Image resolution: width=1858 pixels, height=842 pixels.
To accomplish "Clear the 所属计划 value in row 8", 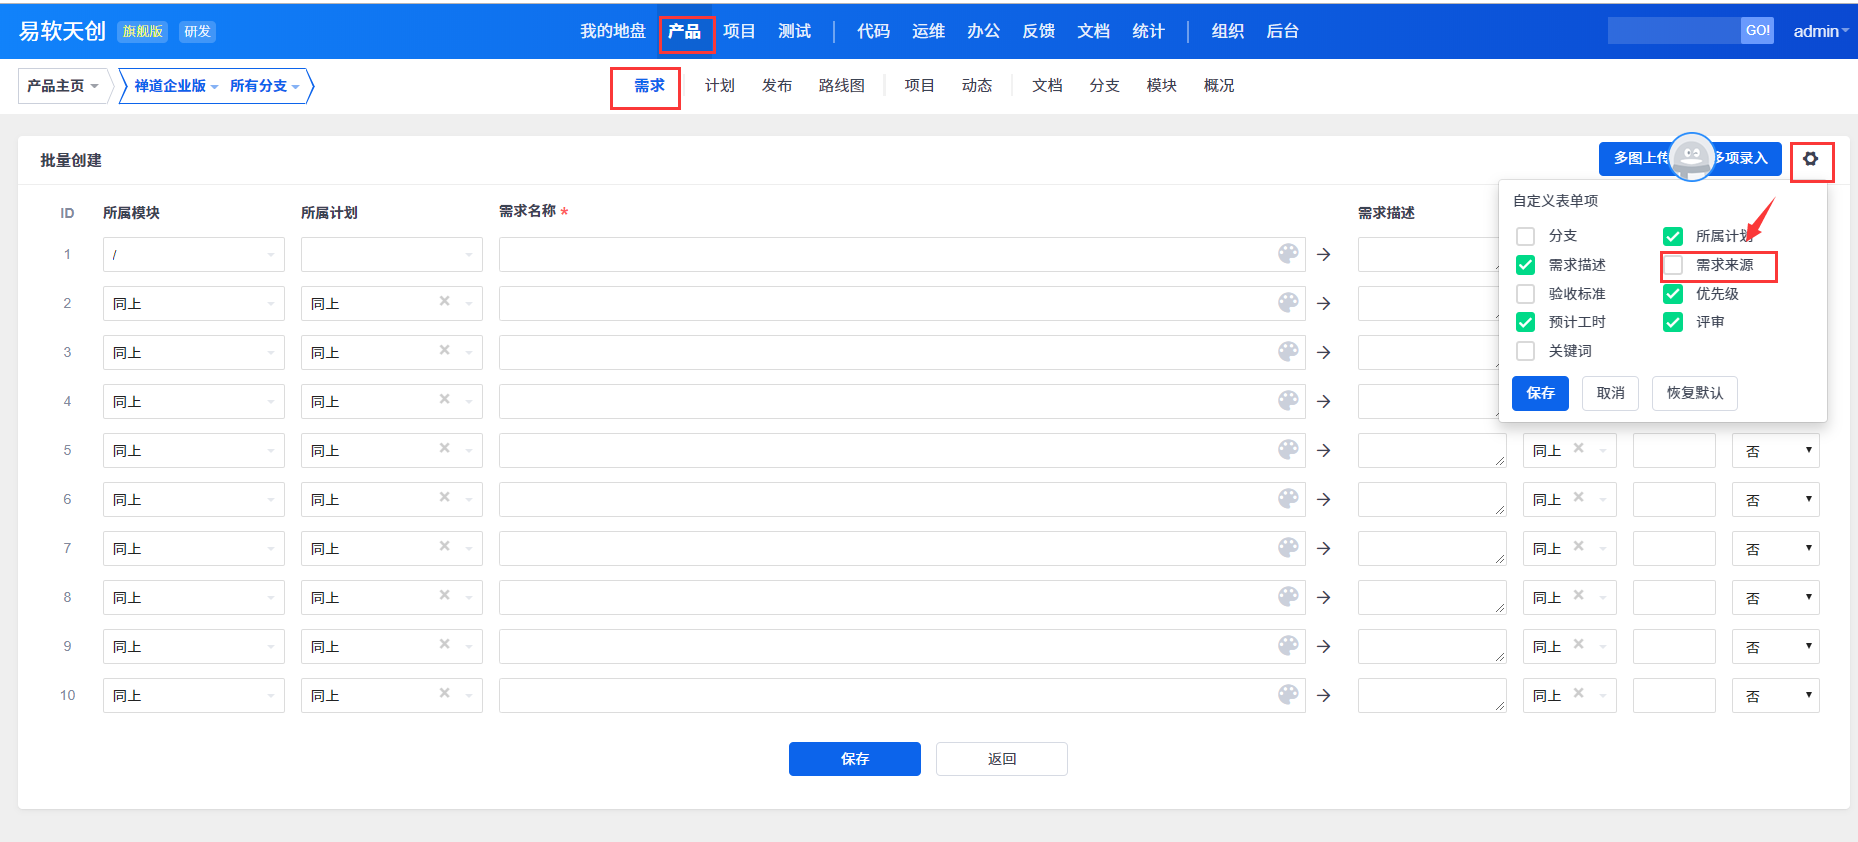I will (445, 595).
